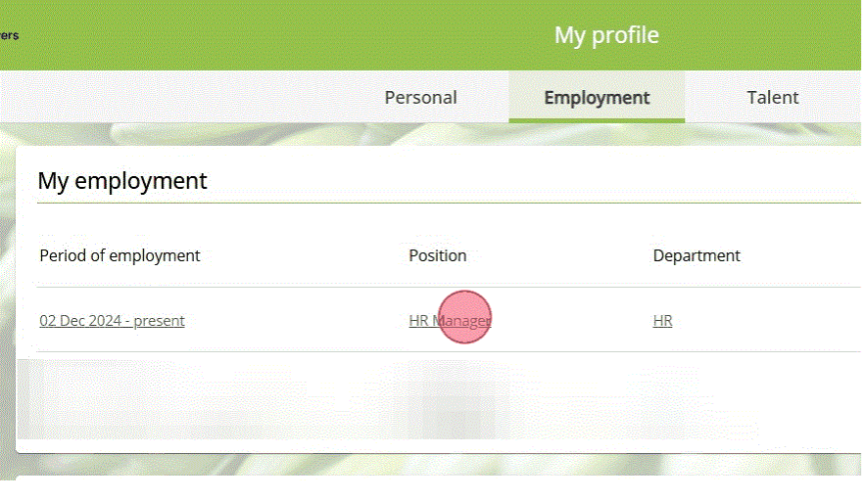Open the Talent tab
The height and width of the screenshot is (481, 864).
coord(772,97)
